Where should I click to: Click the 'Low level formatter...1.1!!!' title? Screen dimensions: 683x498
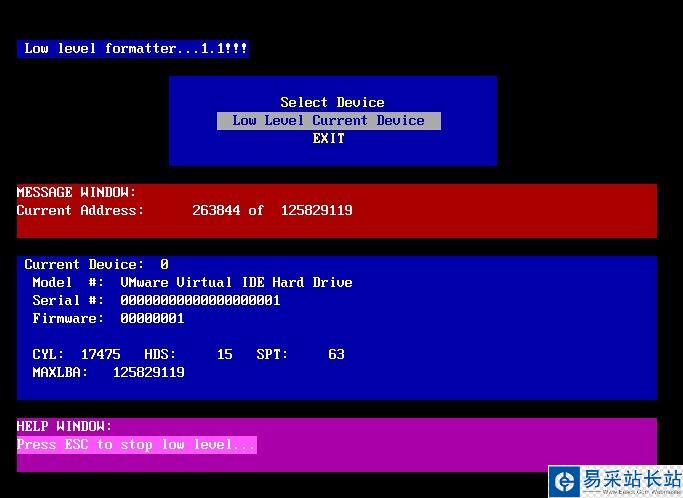pos(135,48)
